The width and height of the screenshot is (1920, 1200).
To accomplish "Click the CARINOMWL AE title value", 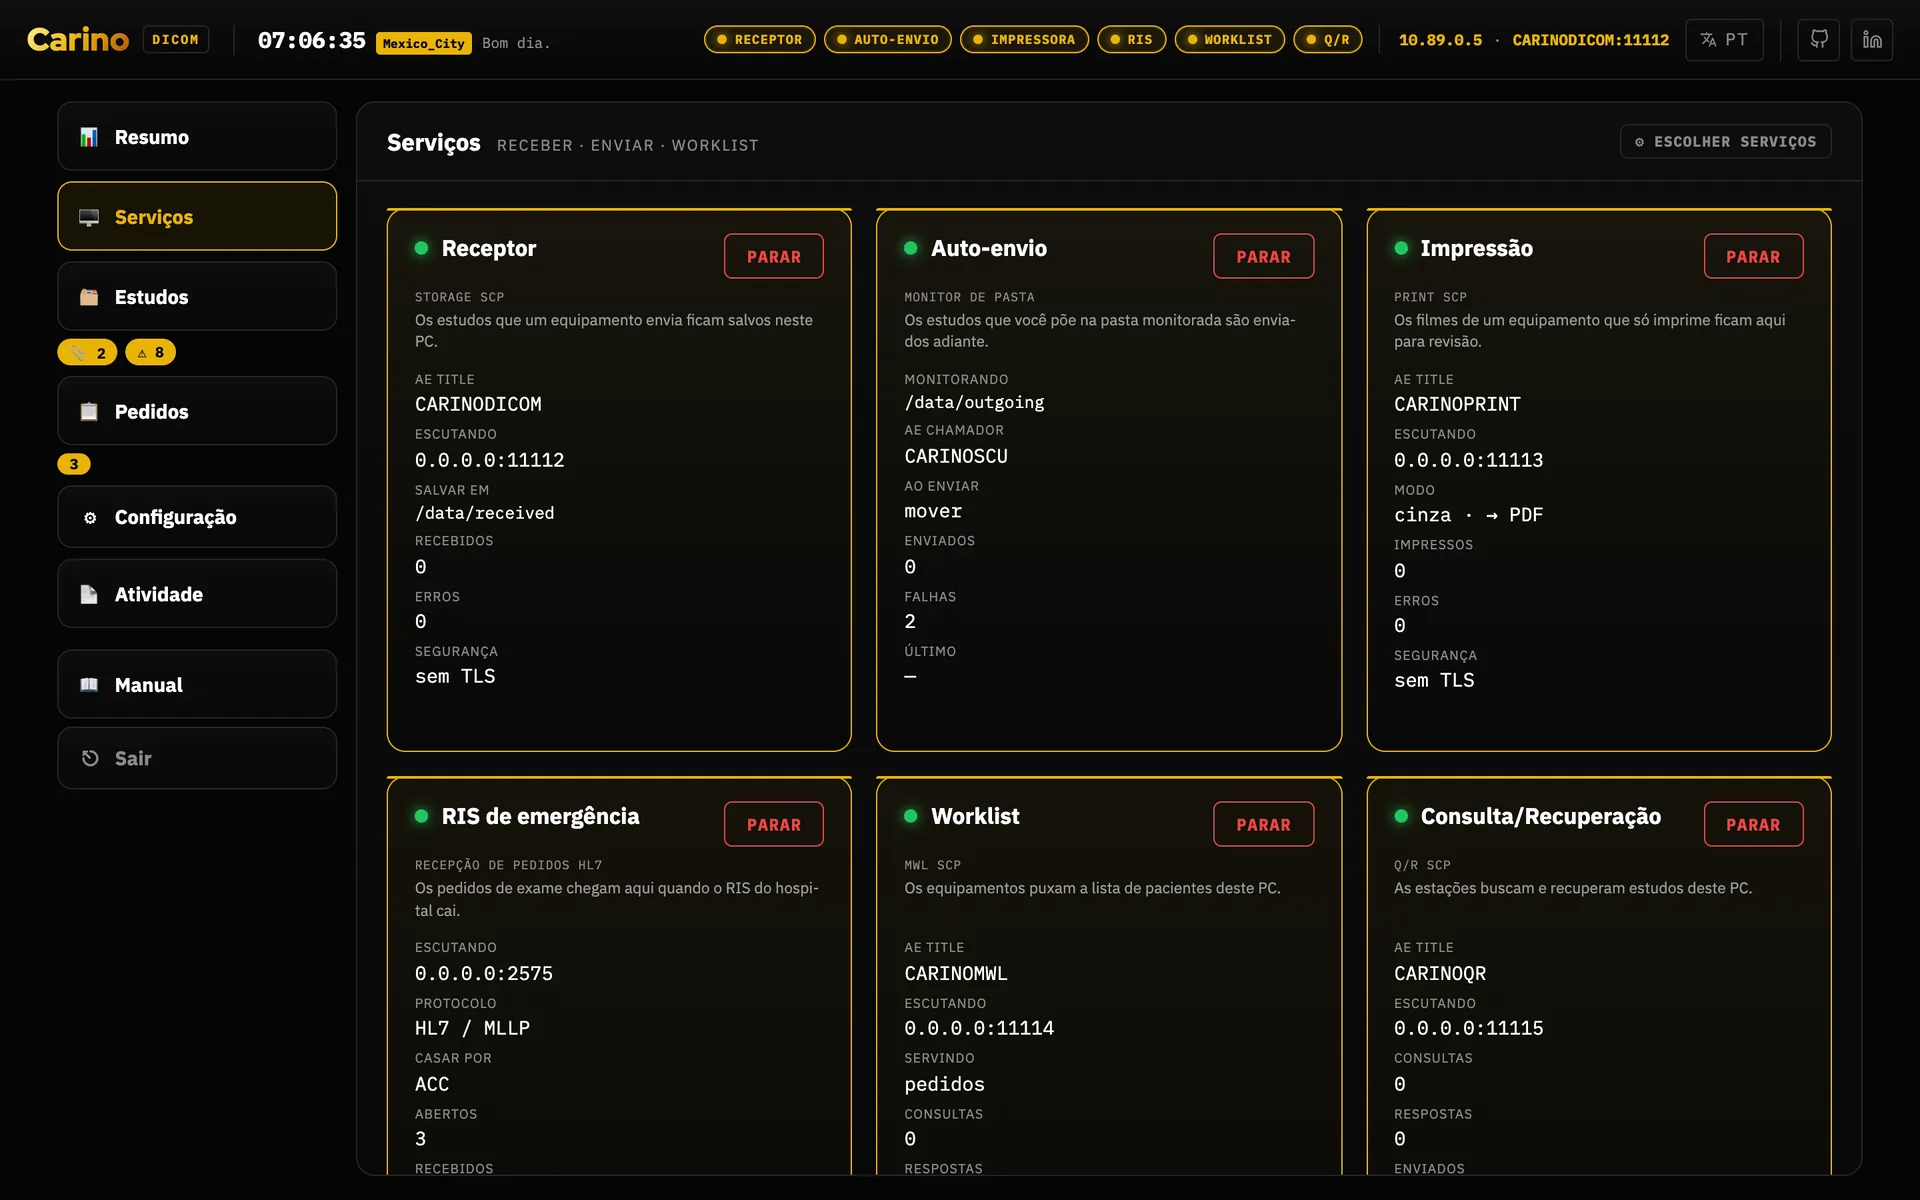I will tap(956, 973).
